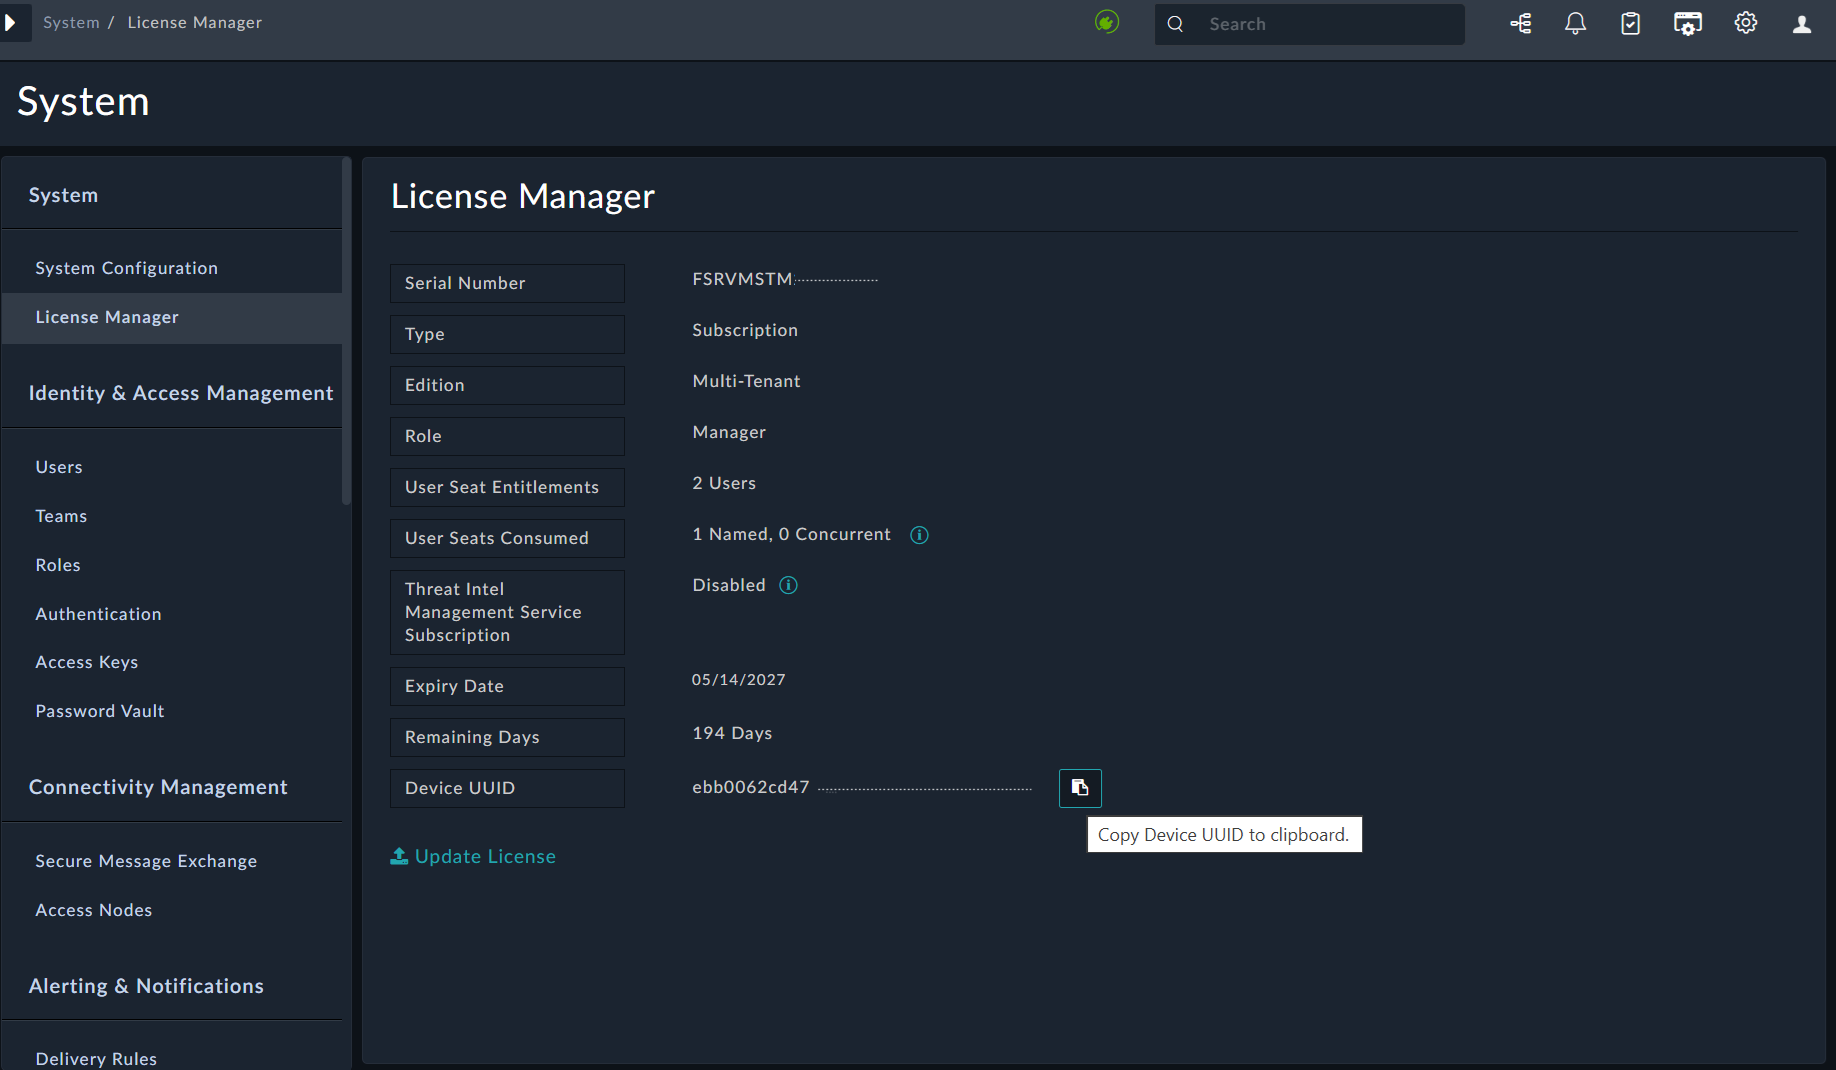Click the Threat Intel Management Service Subscription label
Viewport: 1836px width, 1070px height.
click(x=507, y=612)
